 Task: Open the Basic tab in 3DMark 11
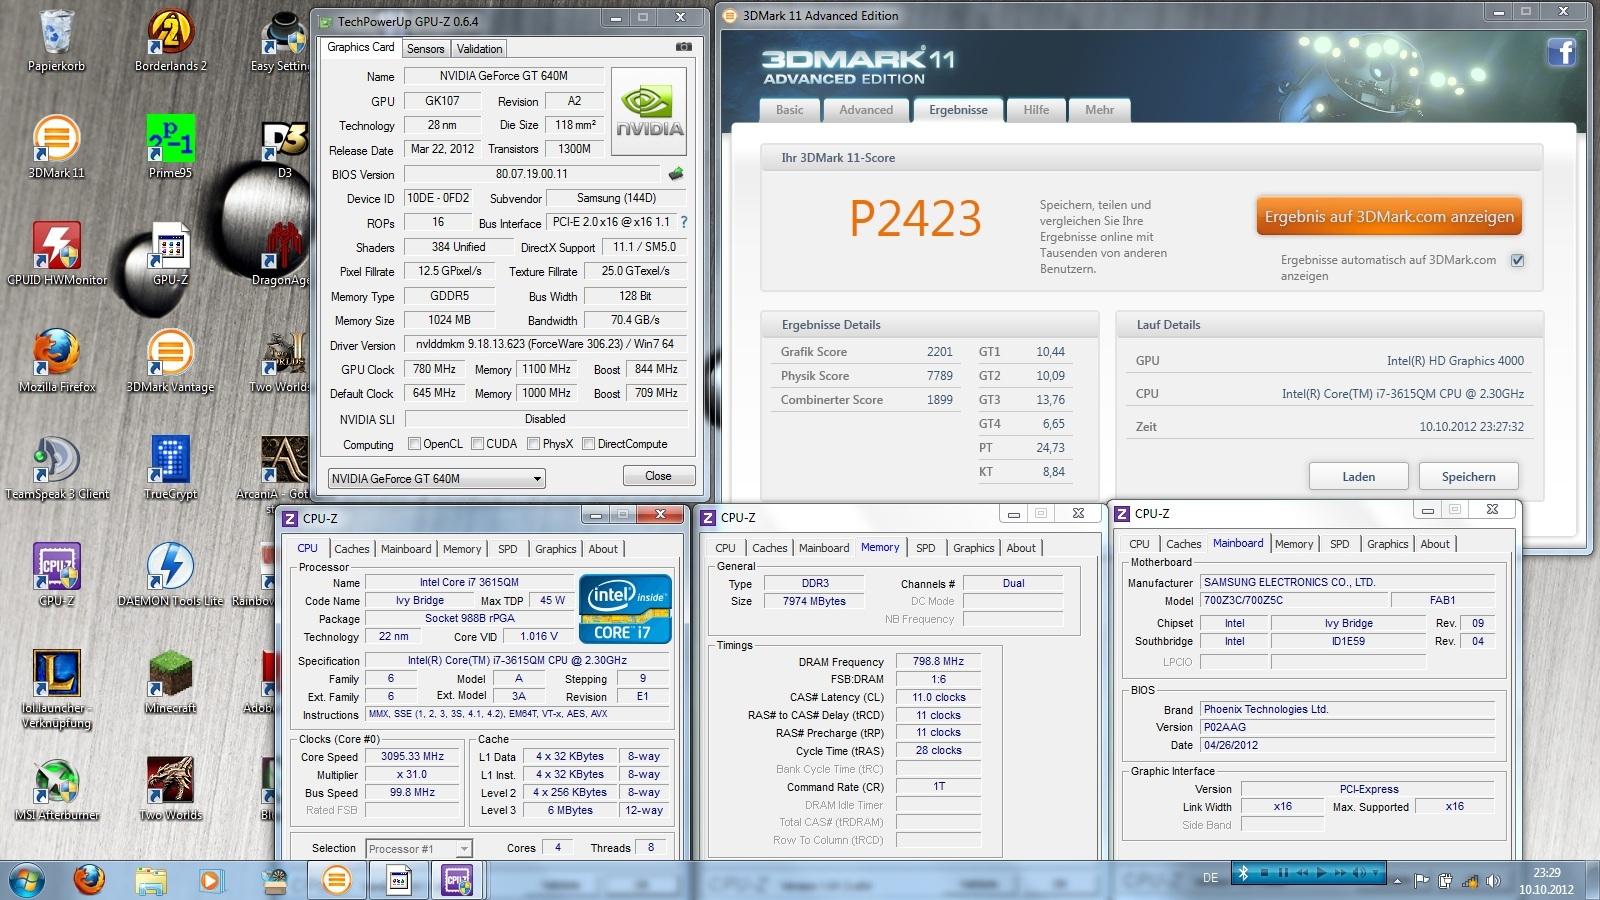789,110
